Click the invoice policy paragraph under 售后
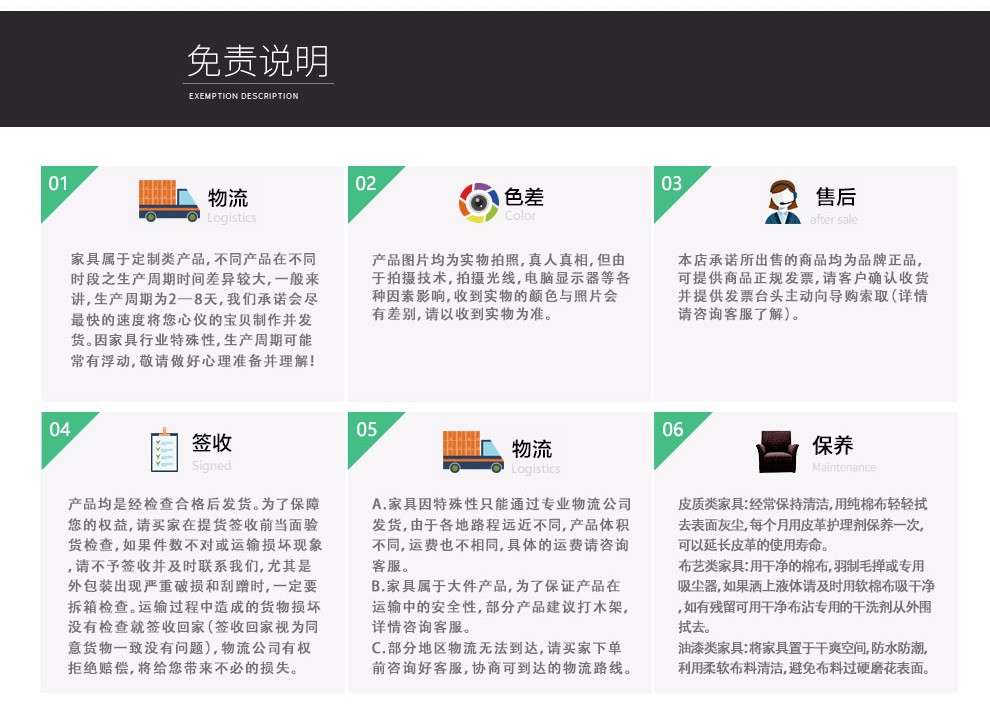This screenshot has width=990, height=728. pos(803,287)
